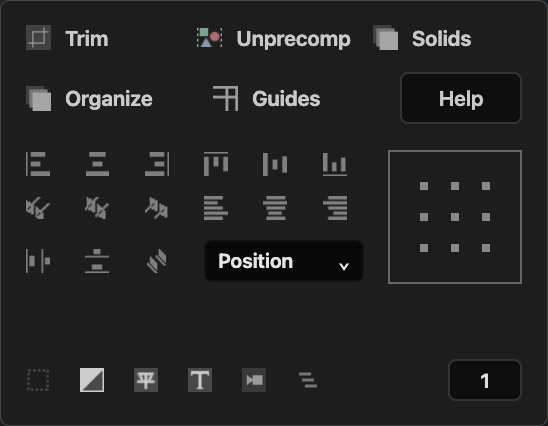Select center anchor point in grid
The image size is (548, 426).
(455, 217)
